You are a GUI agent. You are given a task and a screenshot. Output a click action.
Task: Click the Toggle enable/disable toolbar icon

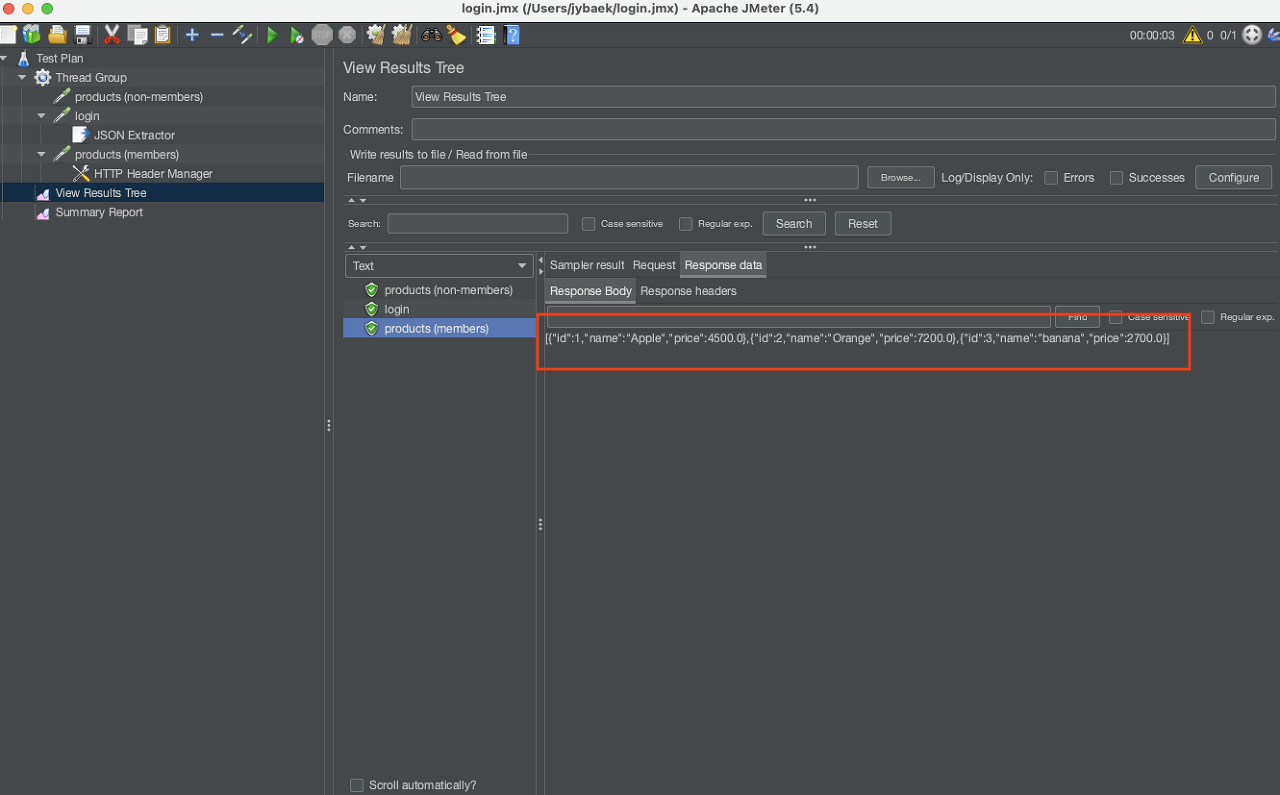242,35
